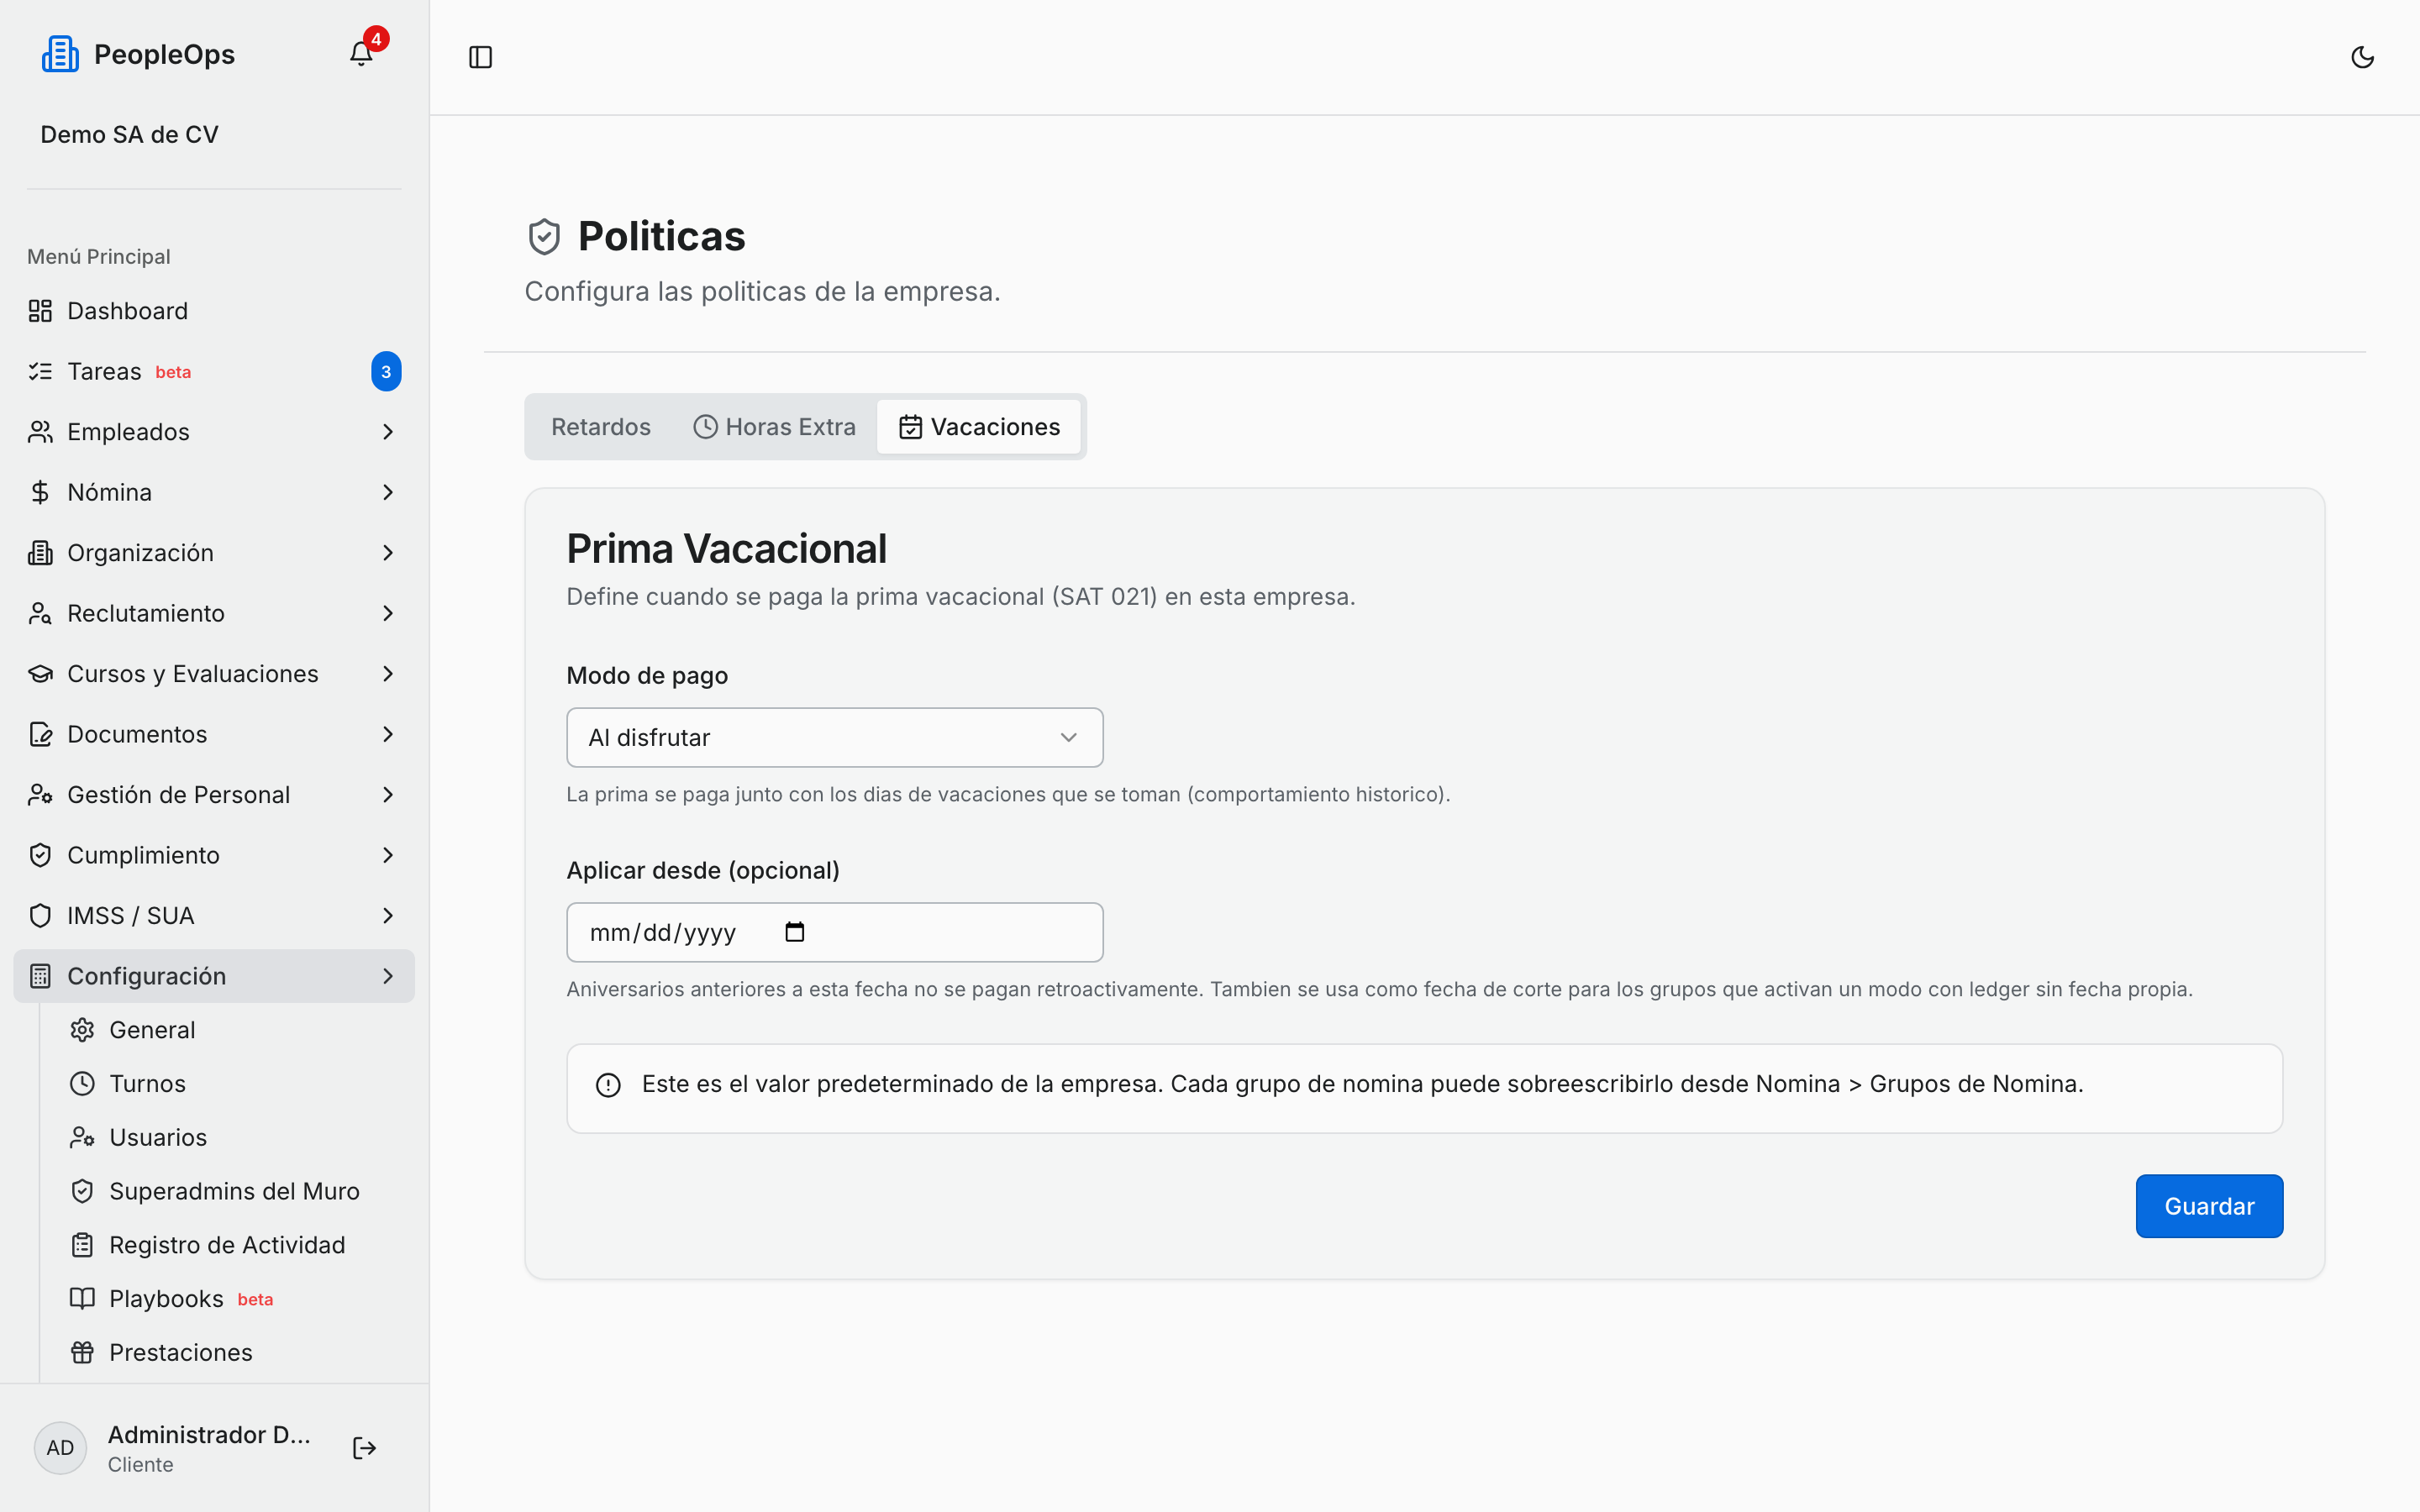Expand the Reclutamiento submenu chevron

(388, 613)
